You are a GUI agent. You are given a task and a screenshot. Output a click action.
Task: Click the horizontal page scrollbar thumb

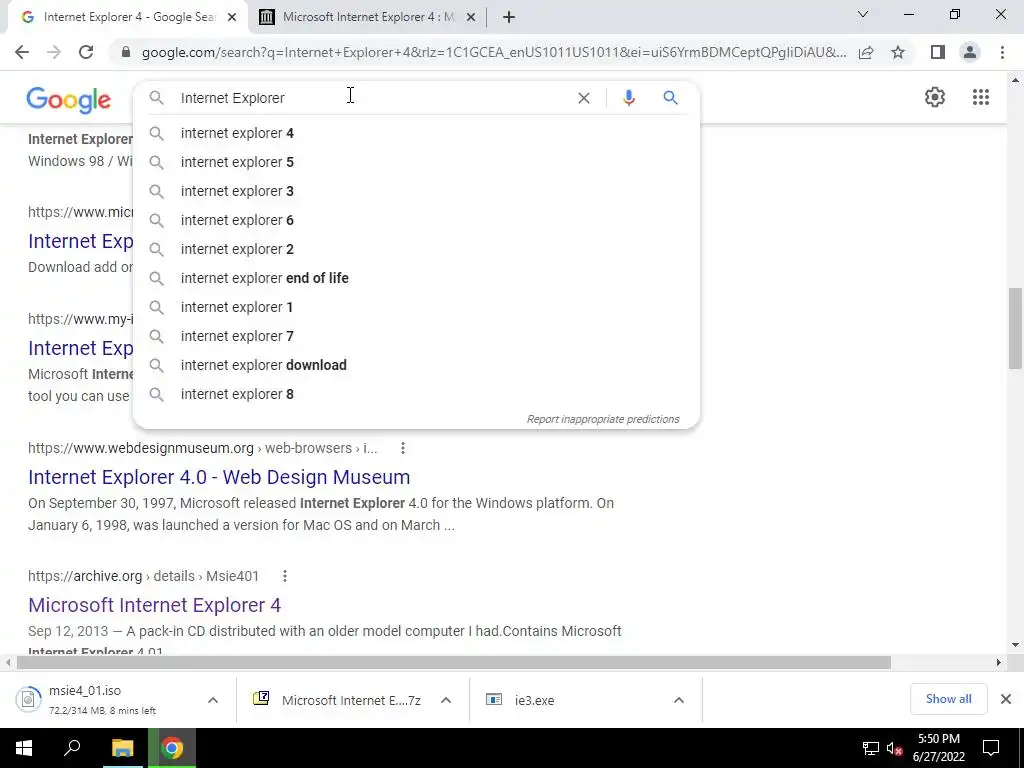(x=454, y=663)
